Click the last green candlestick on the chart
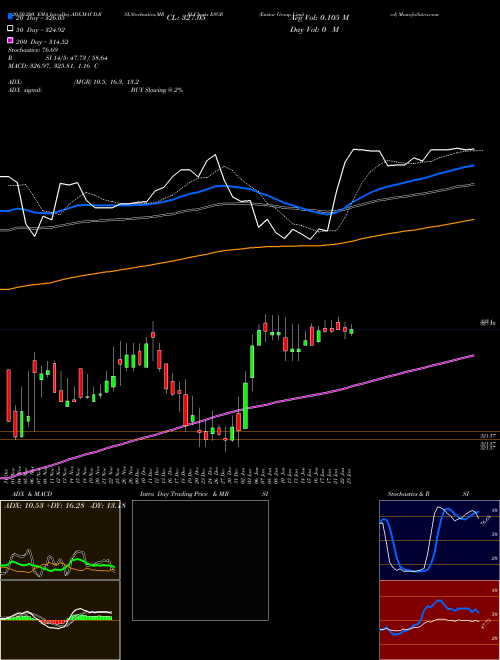500x660 pixels. [x=351, y=331]
